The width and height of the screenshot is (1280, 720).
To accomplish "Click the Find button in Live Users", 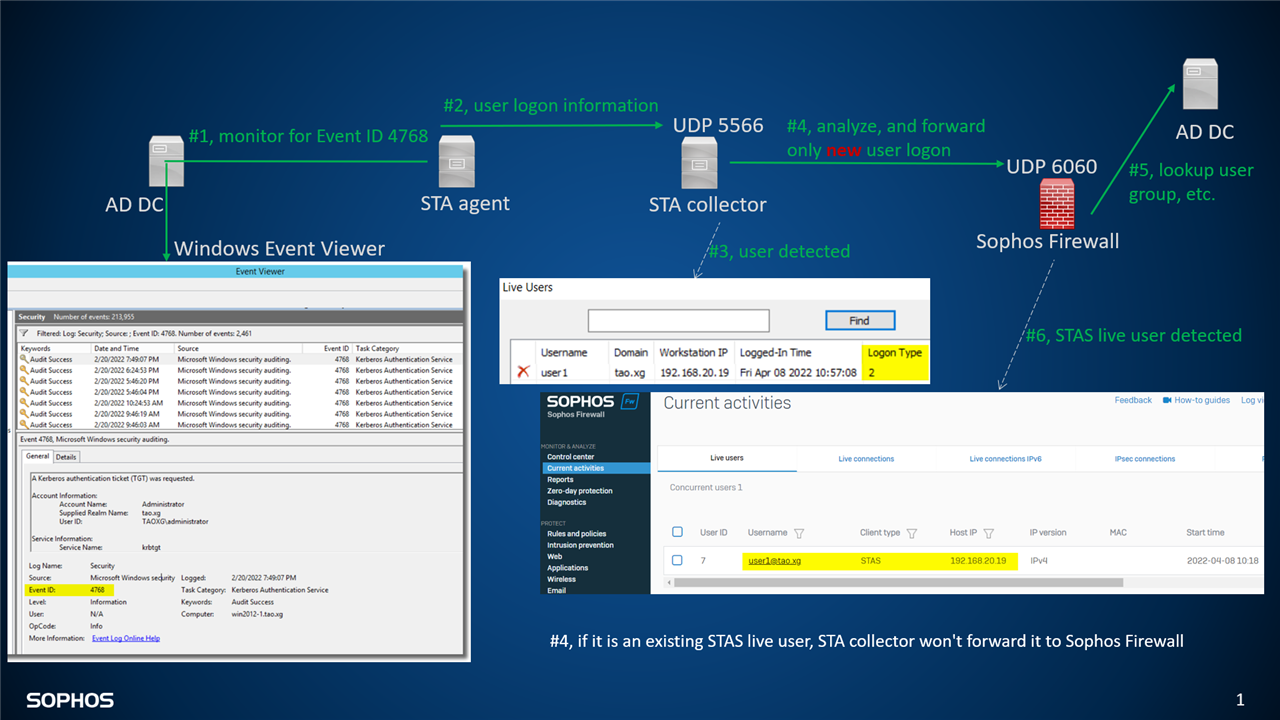I will pyautogui.click(x=860, y=321).
